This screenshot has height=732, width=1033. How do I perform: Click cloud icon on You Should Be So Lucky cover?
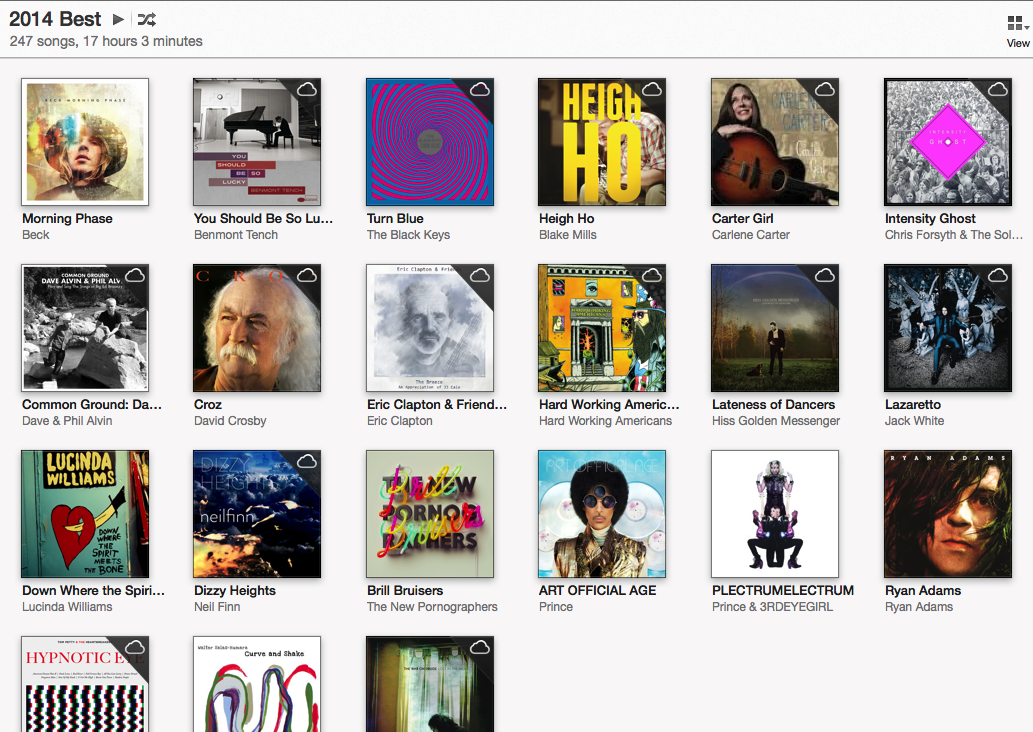[x=307, y=89]
